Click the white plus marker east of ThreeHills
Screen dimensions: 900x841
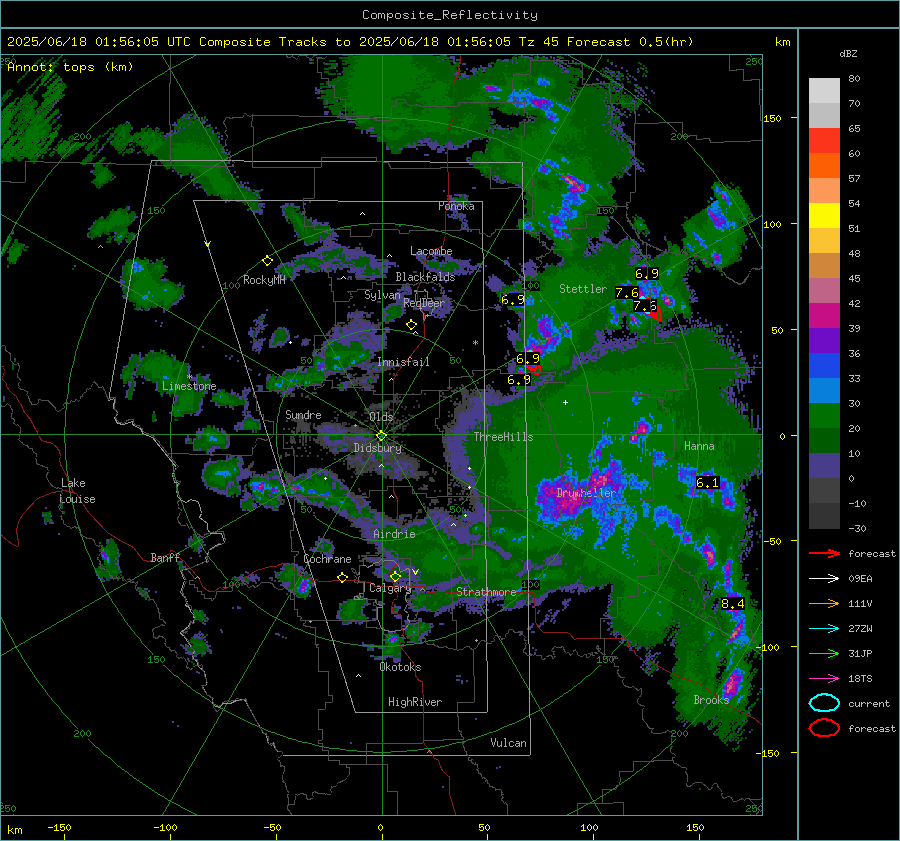pos(565,402)
